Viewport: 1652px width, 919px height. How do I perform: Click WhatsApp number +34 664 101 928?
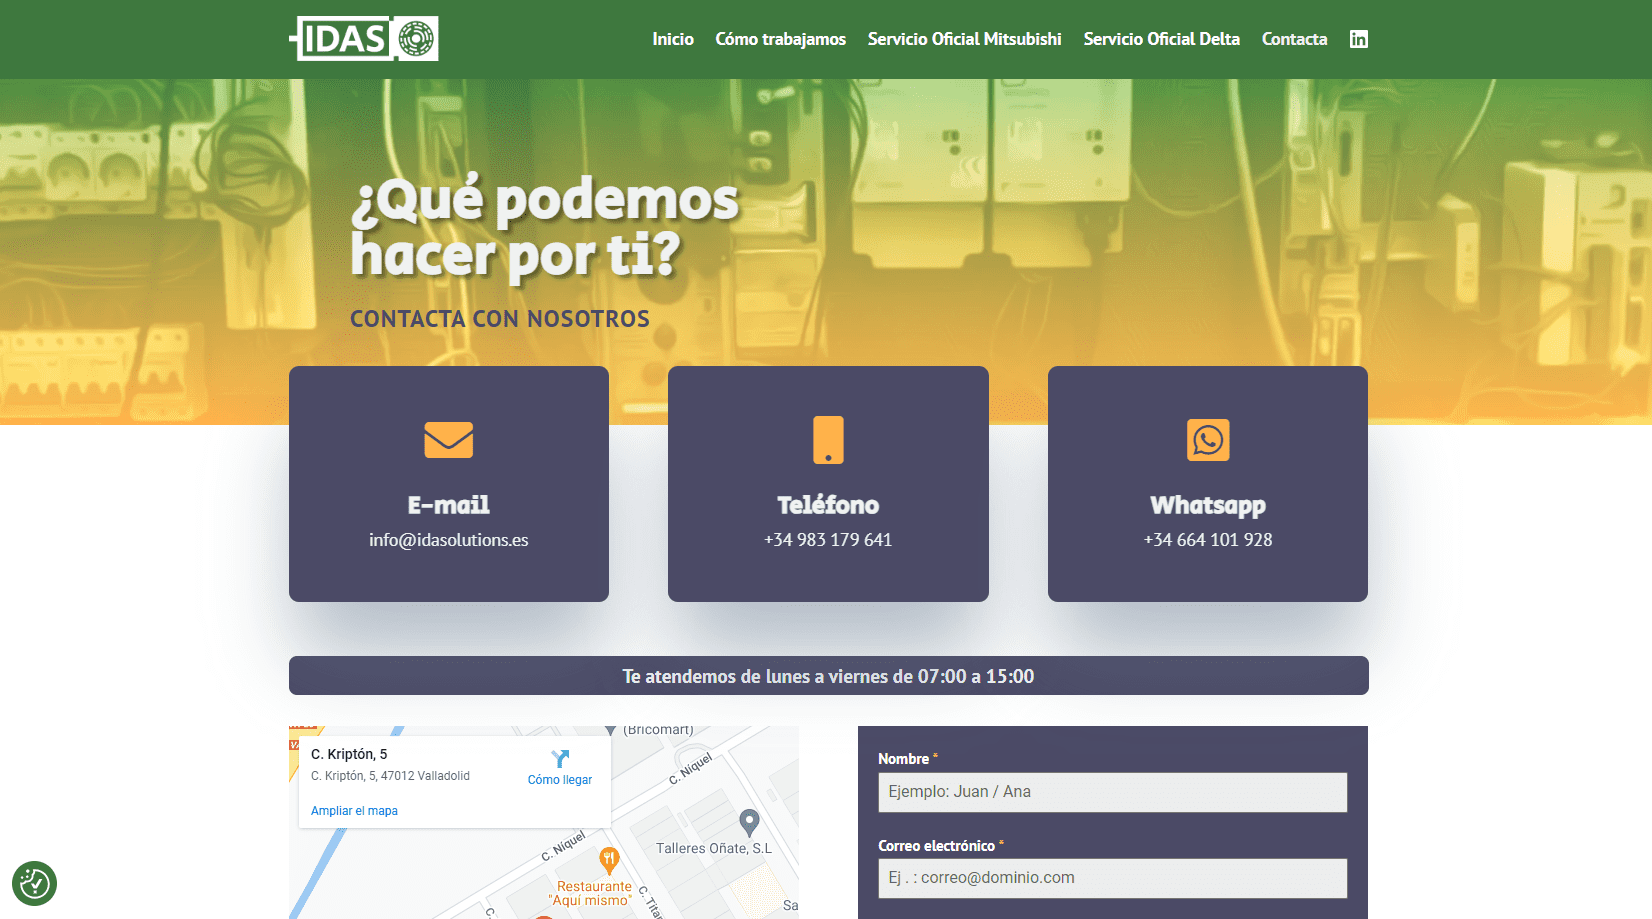coord(1208,540)
